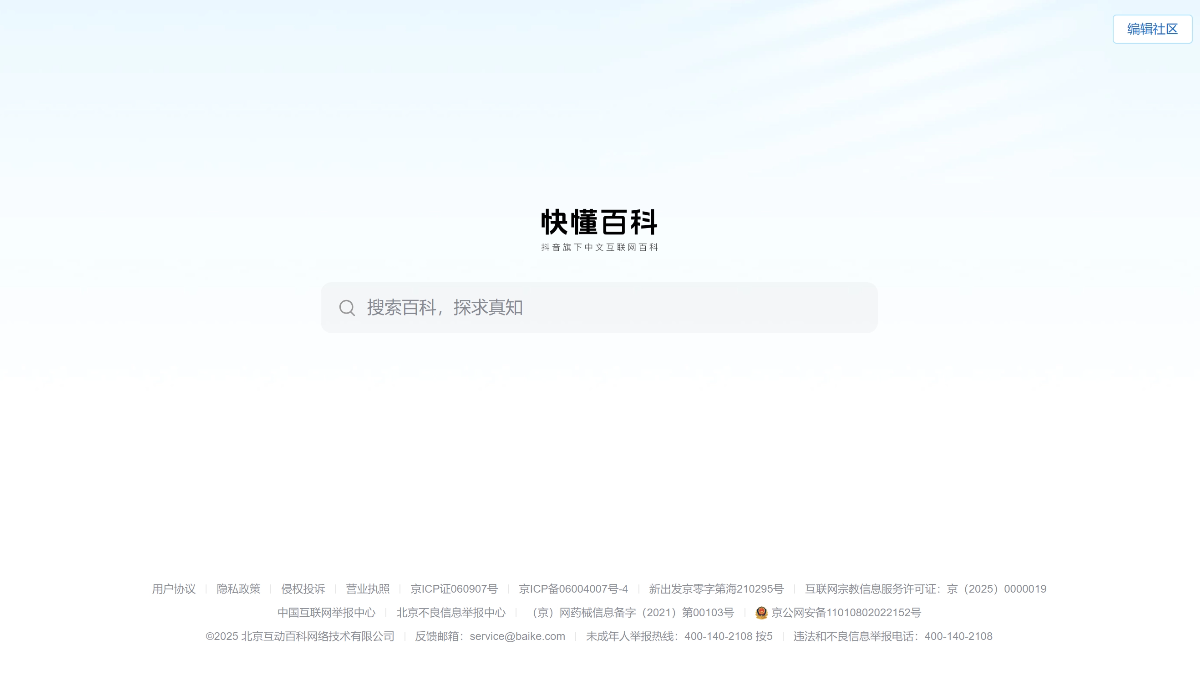The width and height of the screenshot is (1200, 675).
Task: Click the 京公网安备11010802022152号 link
Action: tap(845, 613)
